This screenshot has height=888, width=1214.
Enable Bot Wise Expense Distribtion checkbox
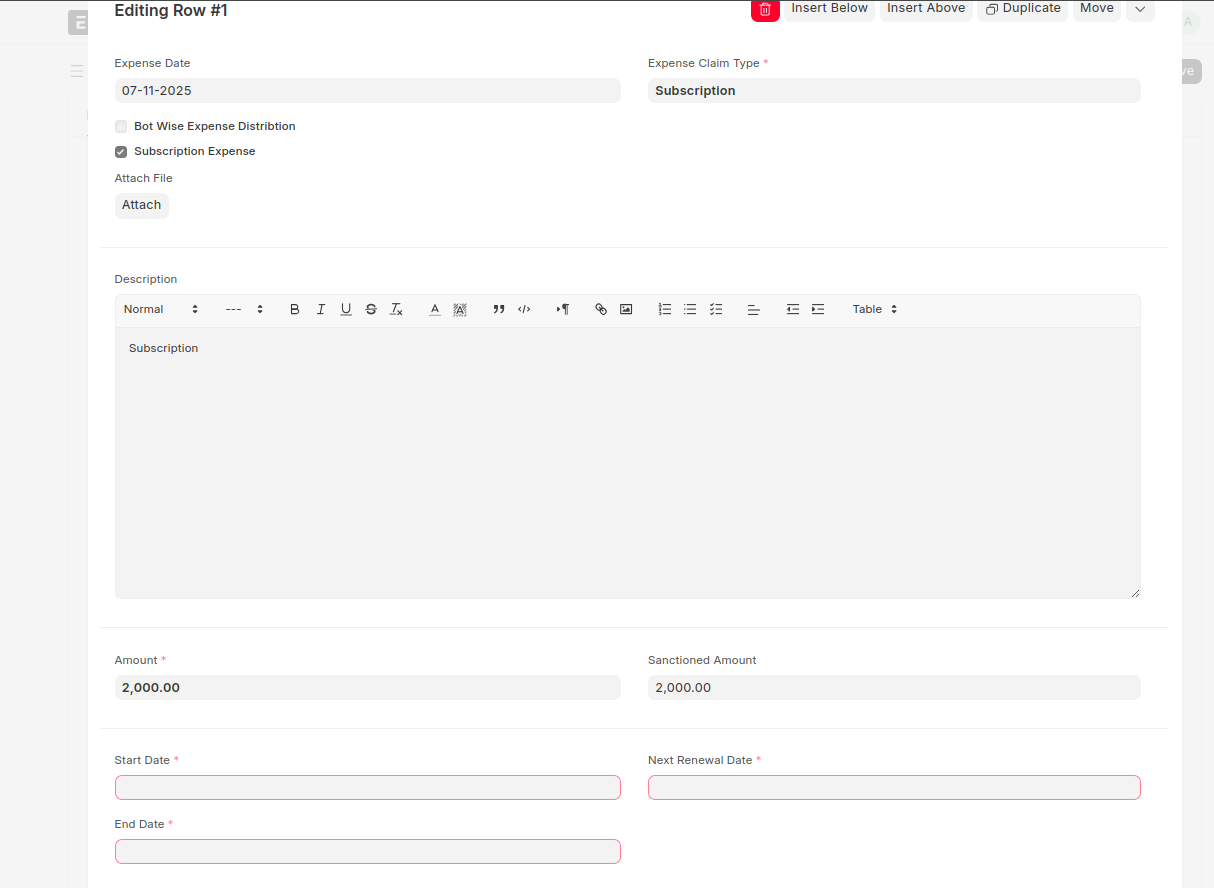tap(121, 127)
